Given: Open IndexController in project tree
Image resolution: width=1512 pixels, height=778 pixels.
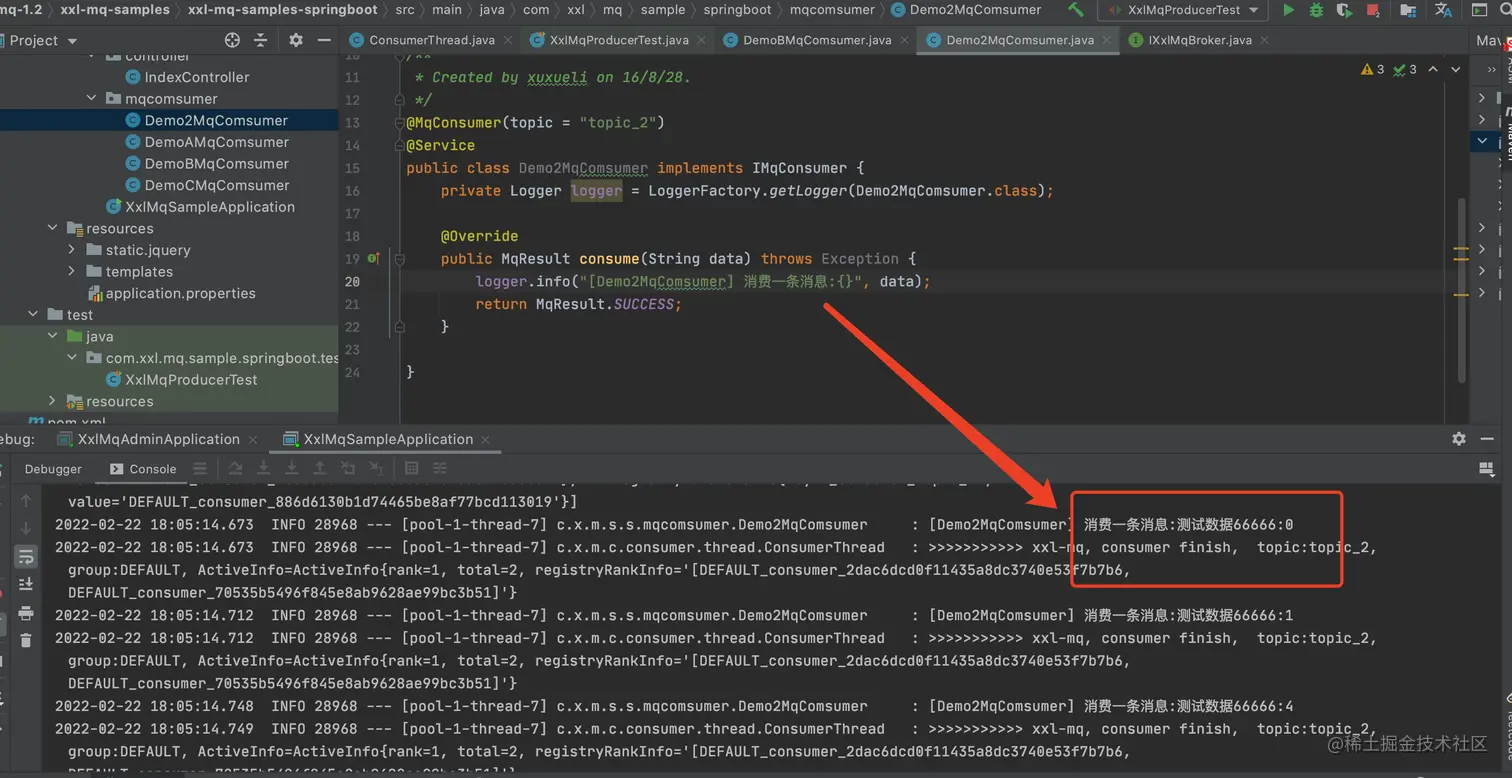Looking at the screenshot, I should (x=197, y=77).
